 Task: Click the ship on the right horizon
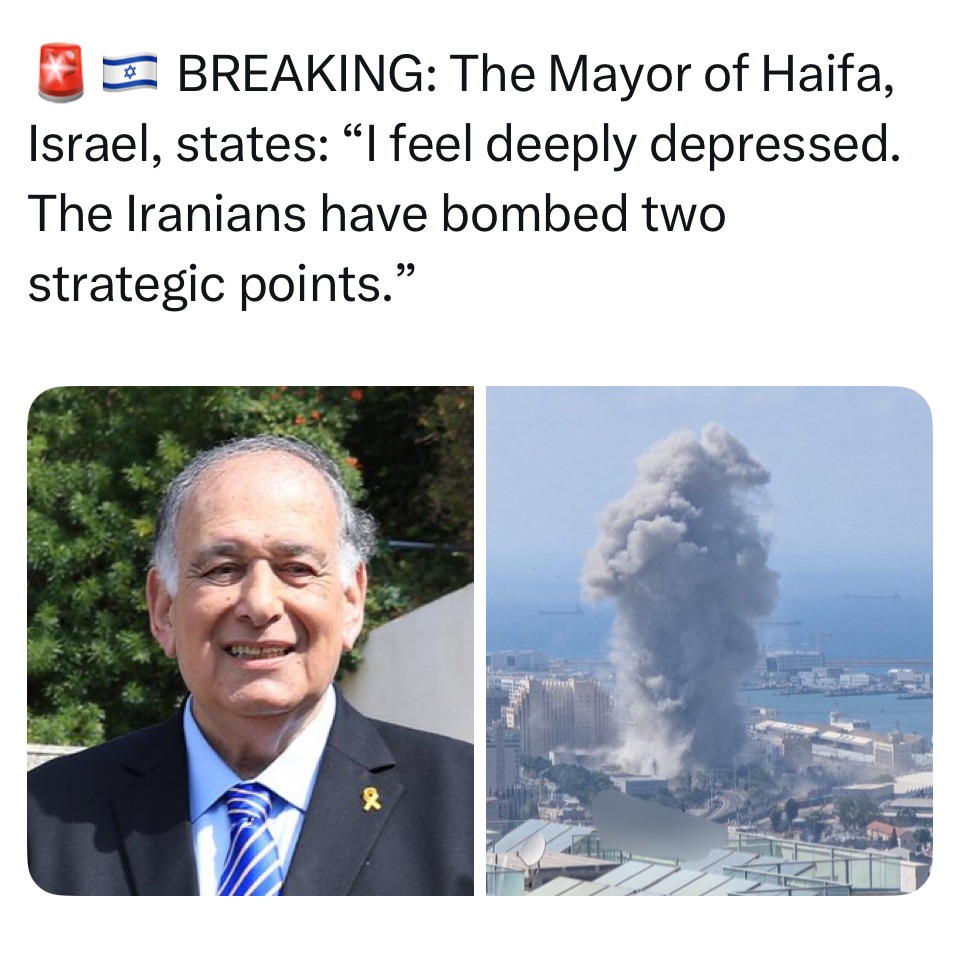click(872, 594)
